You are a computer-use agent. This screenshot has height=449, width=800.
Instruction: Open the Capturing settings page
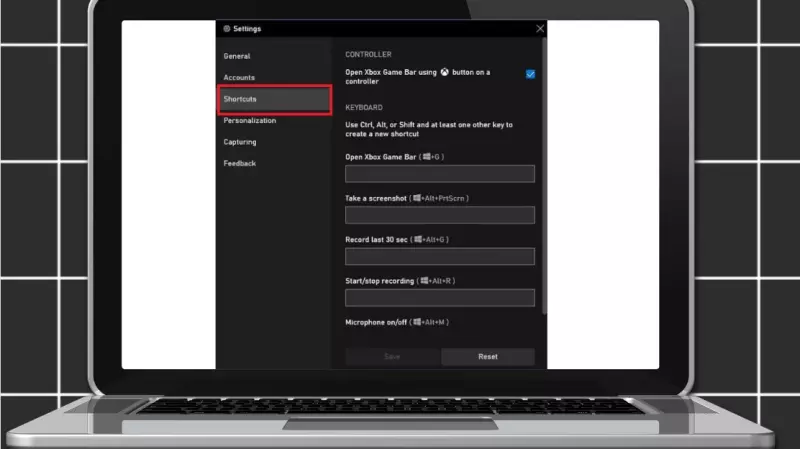[240, 142]
